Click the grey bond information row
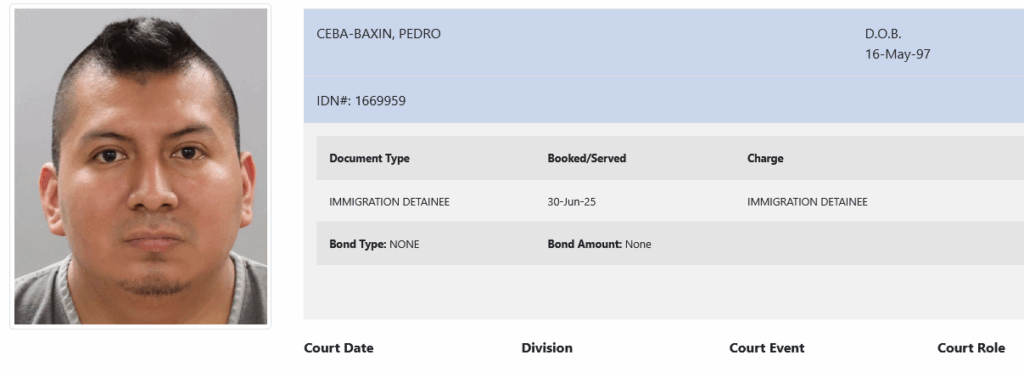Viewport: 1024px width, 372px height. tap(670, 243)
